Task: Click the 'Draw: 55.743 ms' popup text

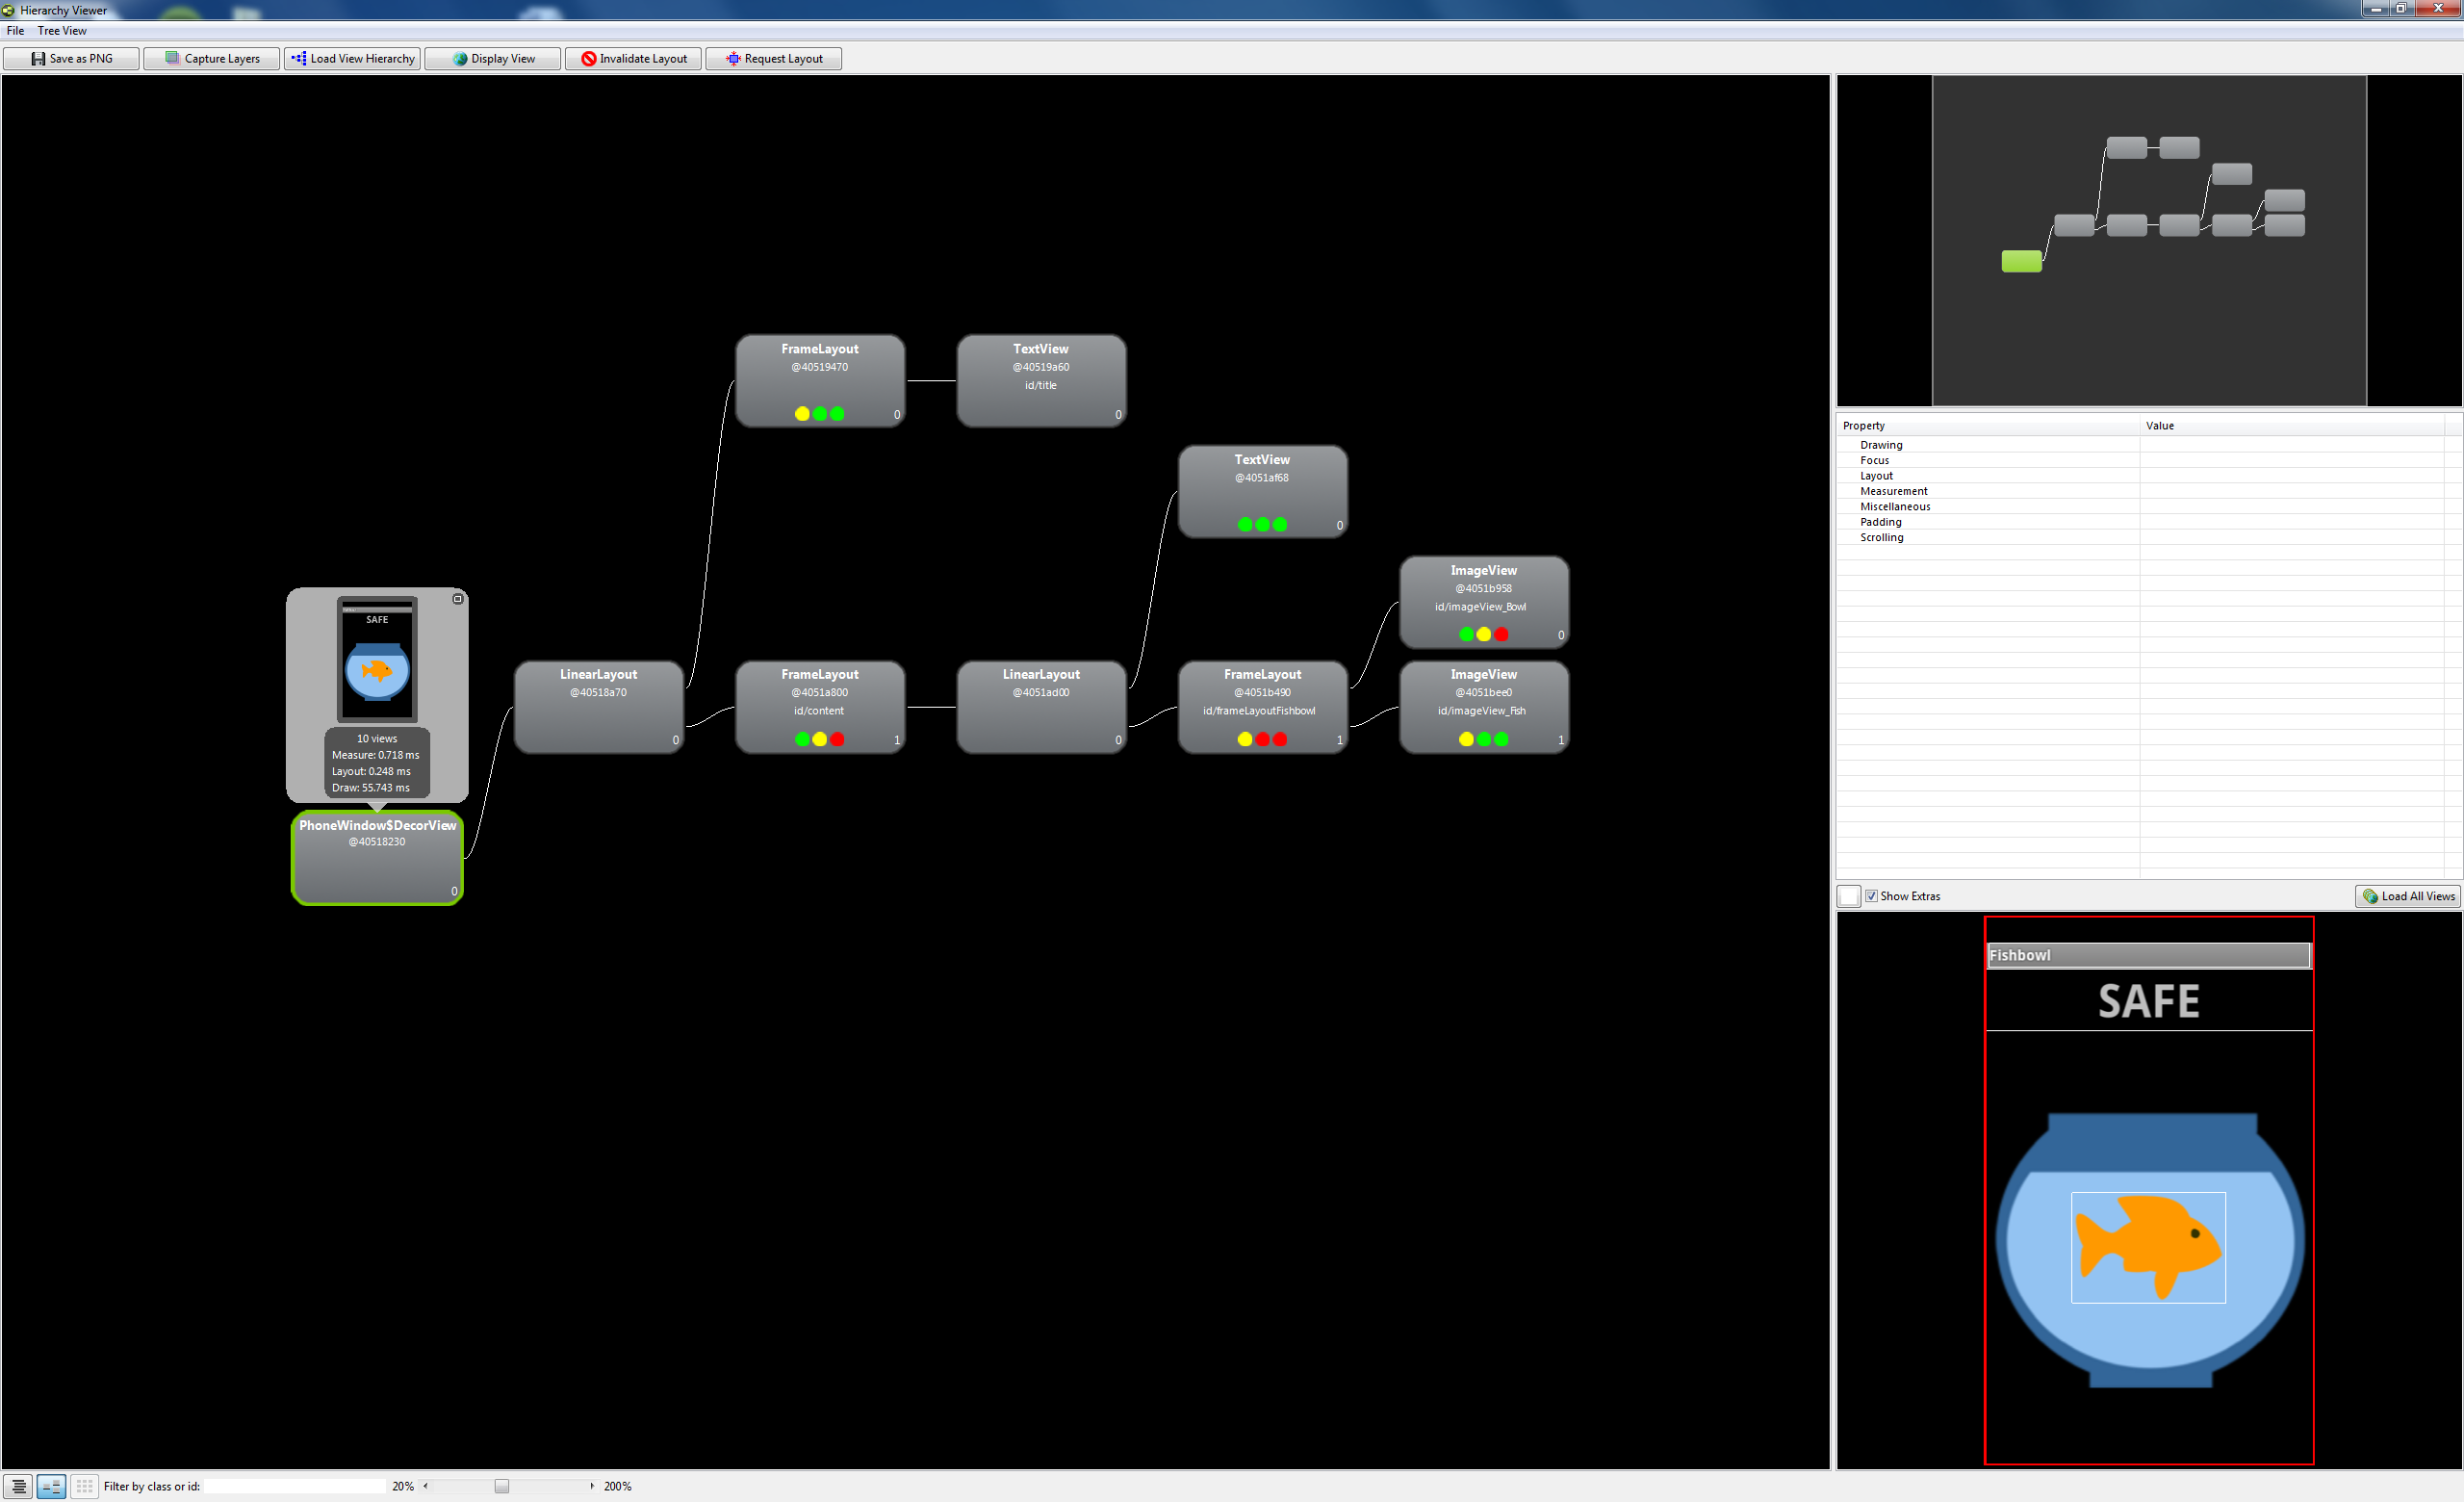Action: point(371,789)
